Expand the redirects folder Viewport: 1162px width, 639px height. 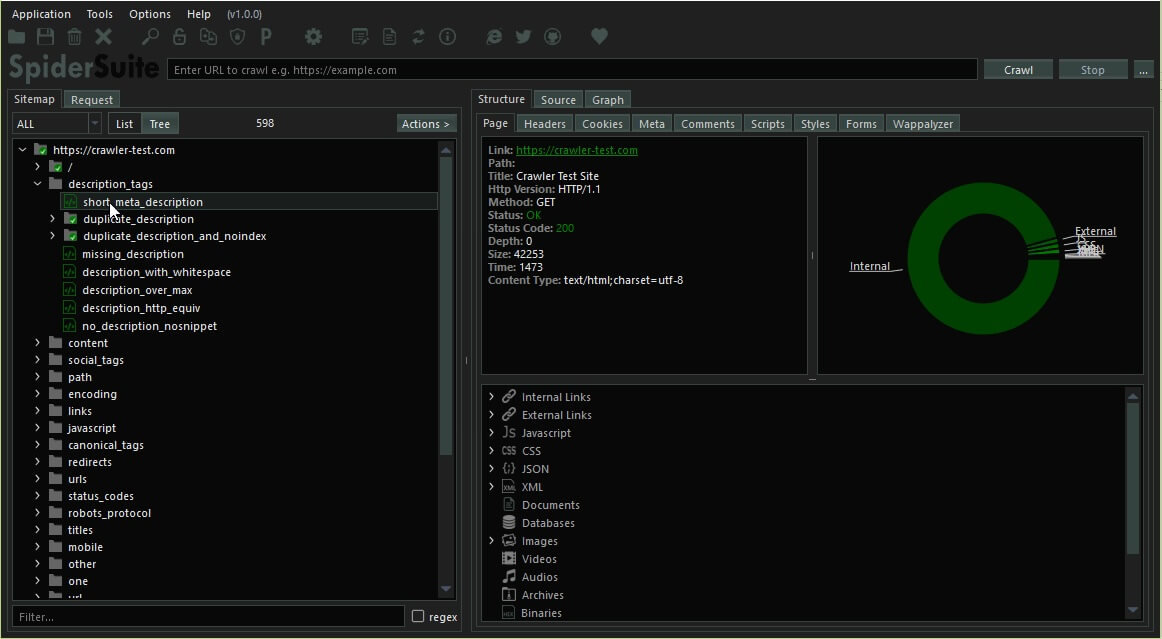(38, 462)
